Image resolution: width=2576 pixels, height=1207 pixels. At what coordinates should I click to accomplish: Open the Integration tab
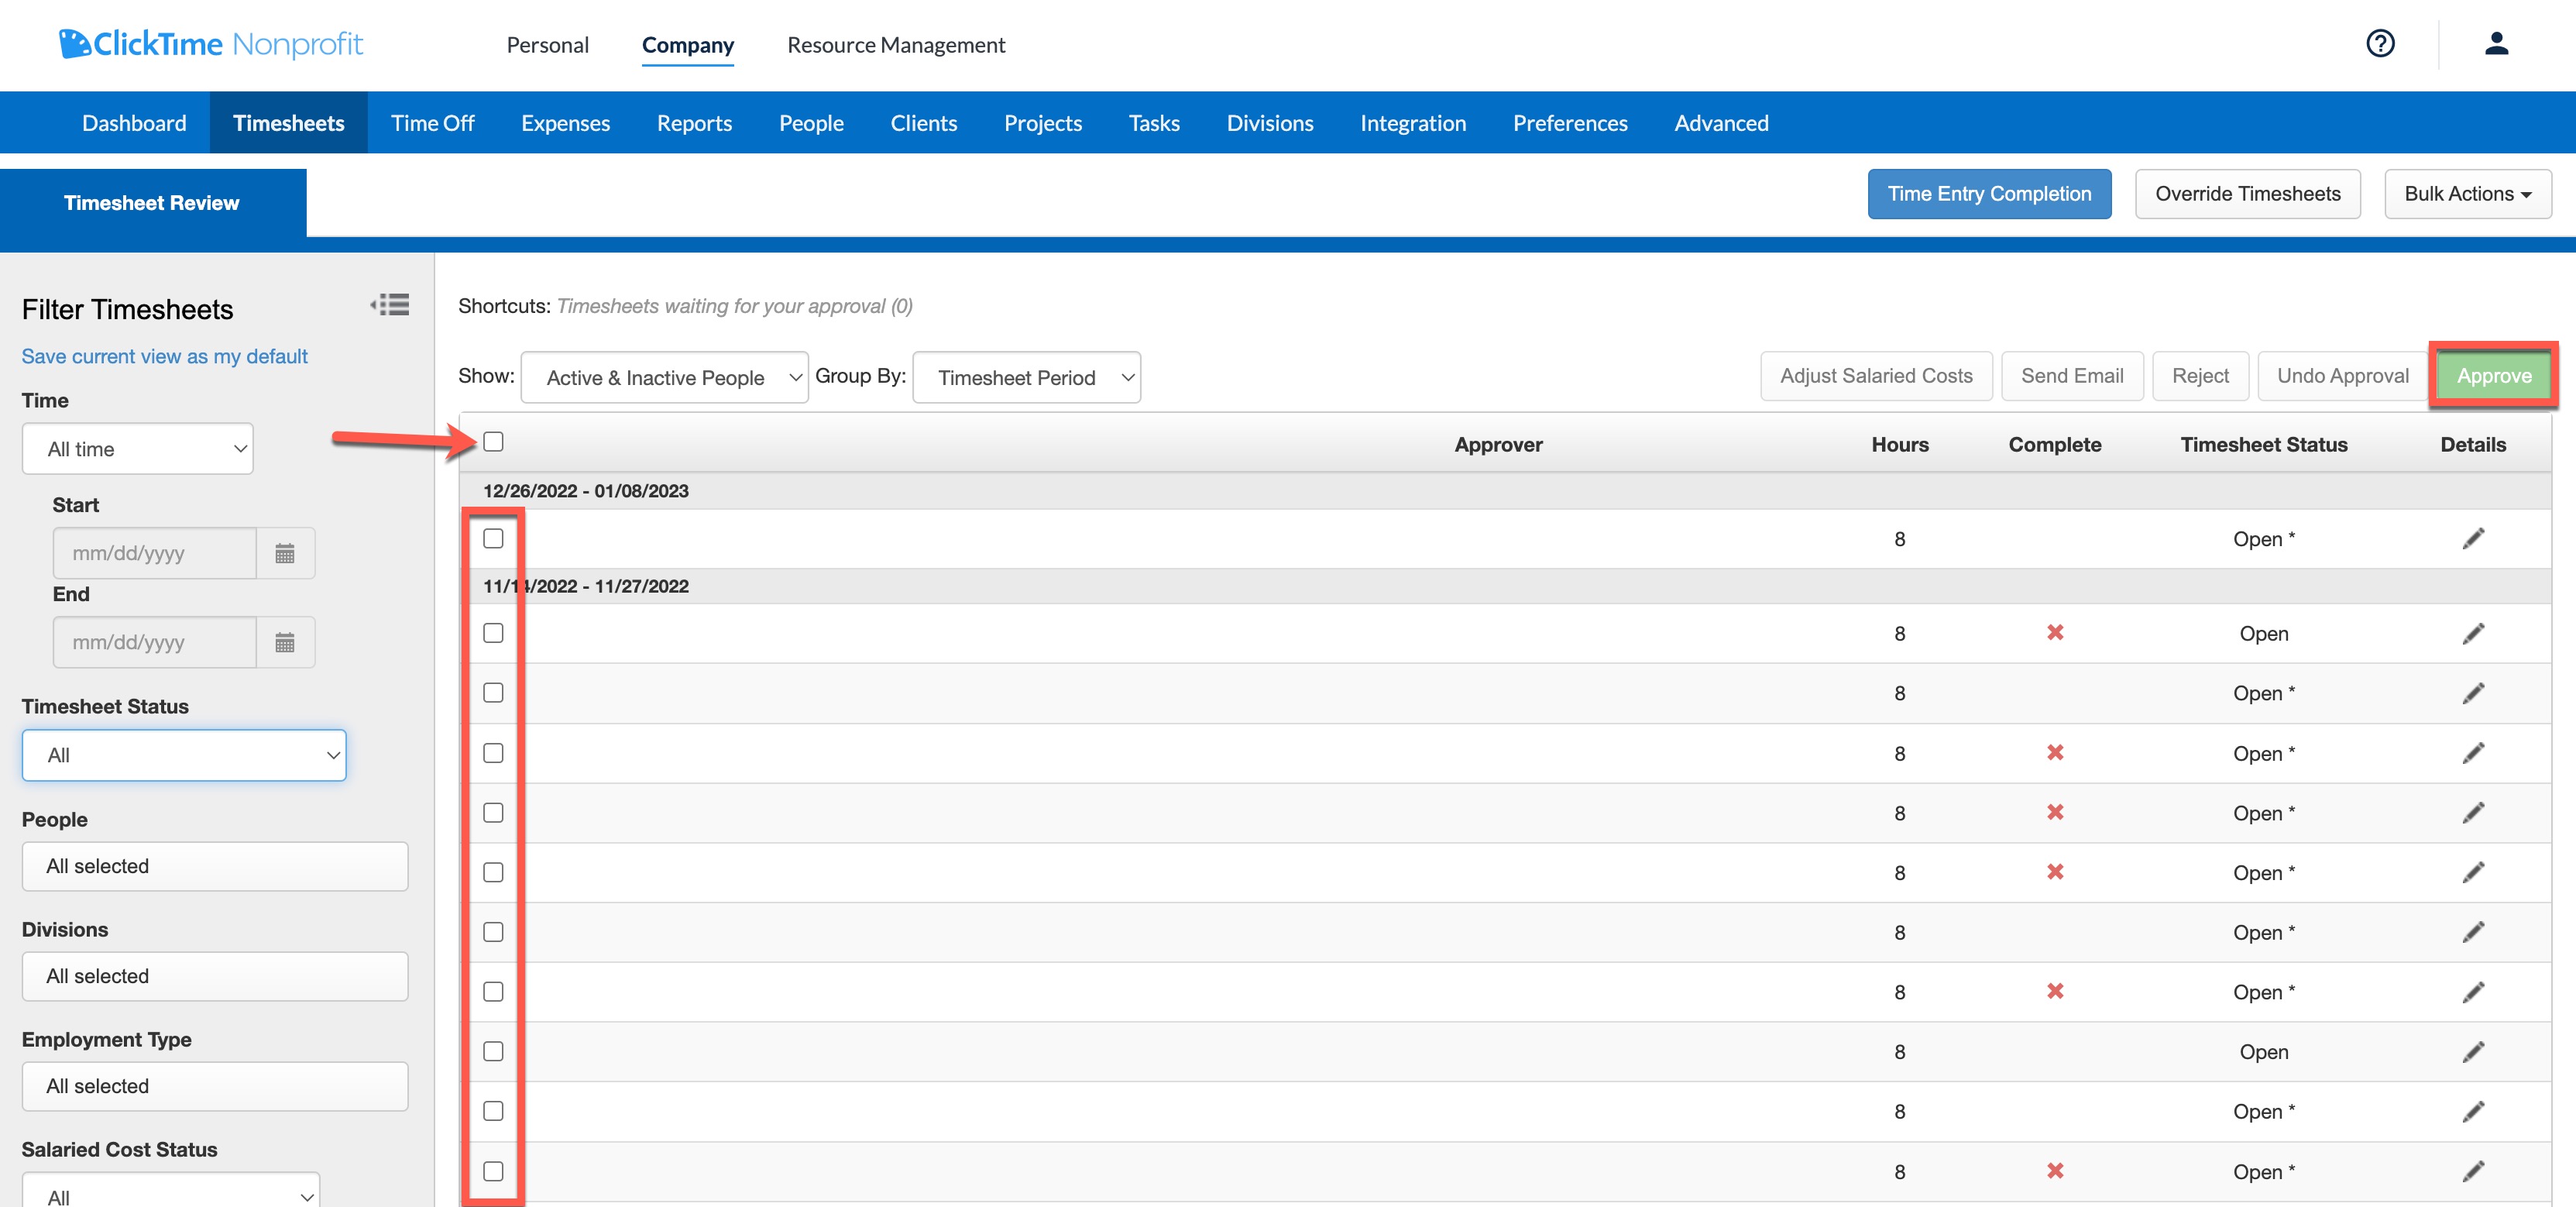(1413, 123)
